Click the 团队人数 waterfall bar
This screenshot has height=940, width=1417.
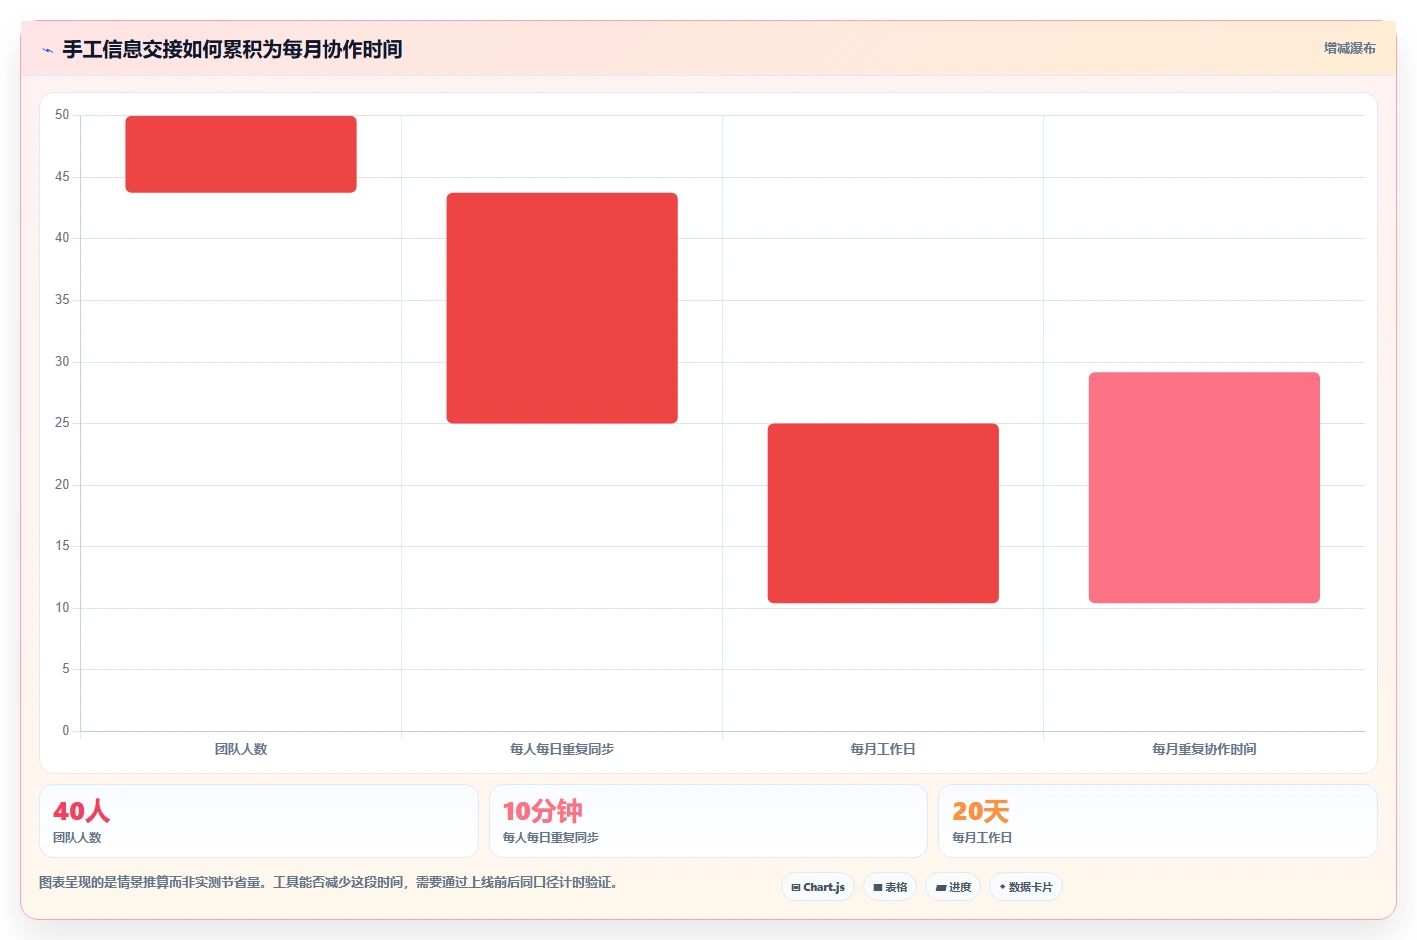click(241, 154)
